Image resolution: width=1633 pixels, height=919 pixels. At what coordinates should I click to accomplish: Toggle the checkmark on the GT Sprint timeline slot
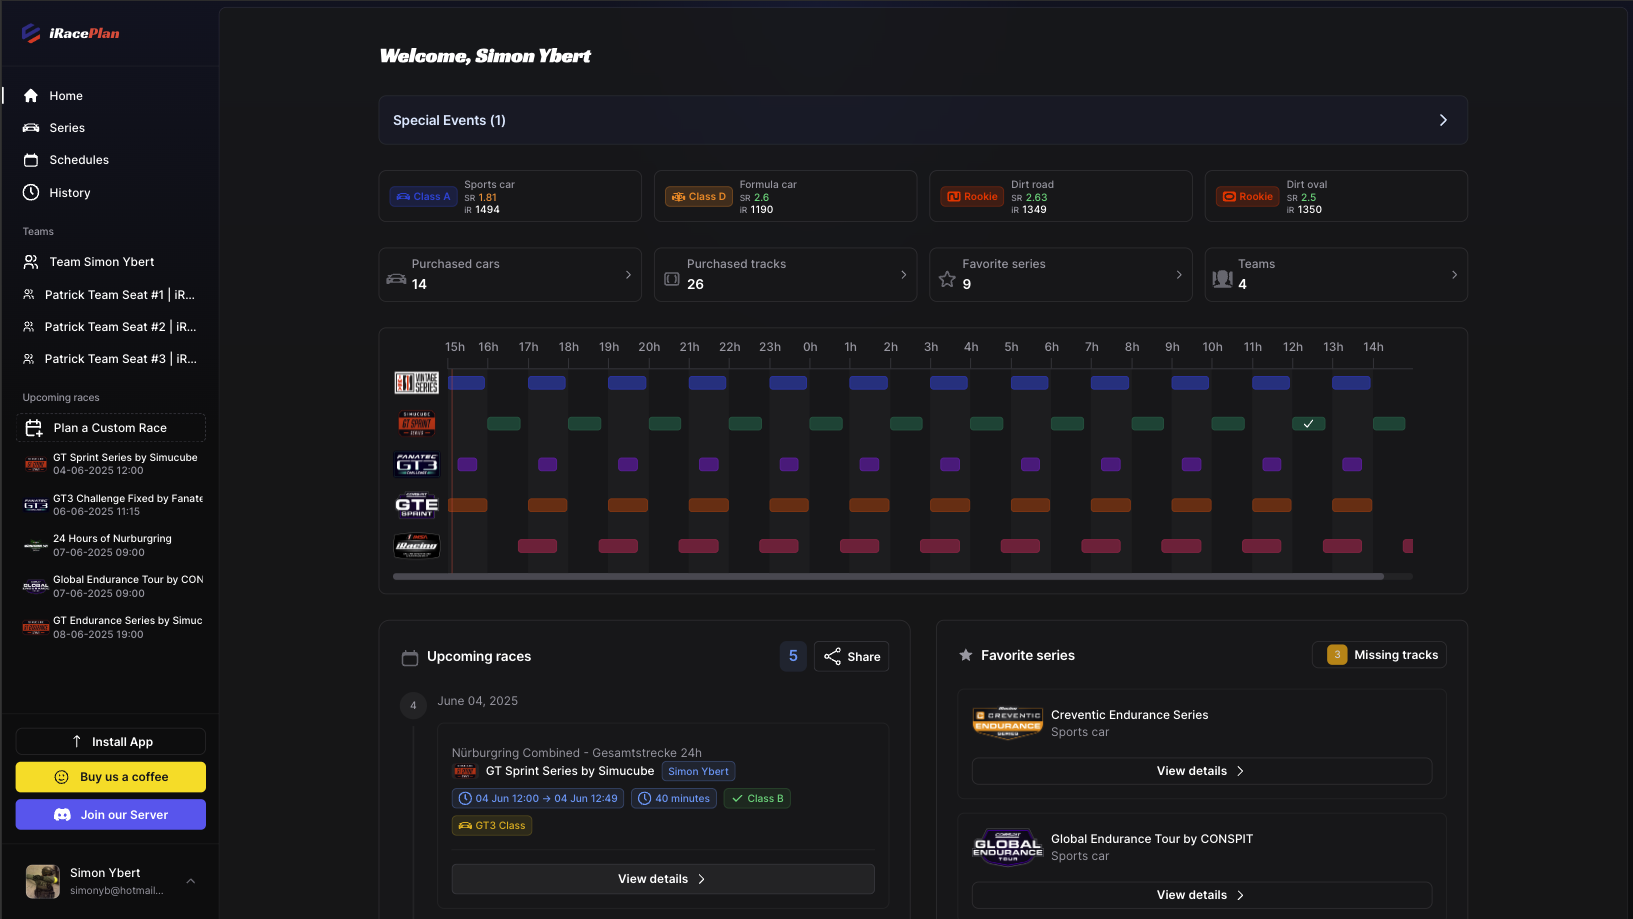click(1308, 423)
